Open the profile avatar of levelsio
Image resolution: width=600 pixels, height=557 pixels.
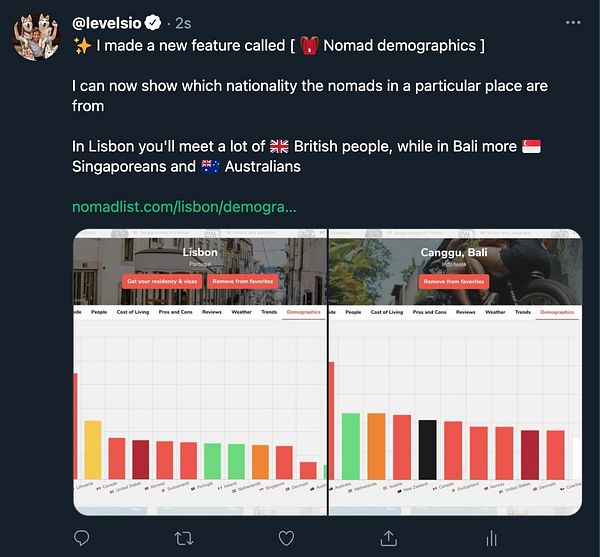pyautogui.click(x=36, y=36)
